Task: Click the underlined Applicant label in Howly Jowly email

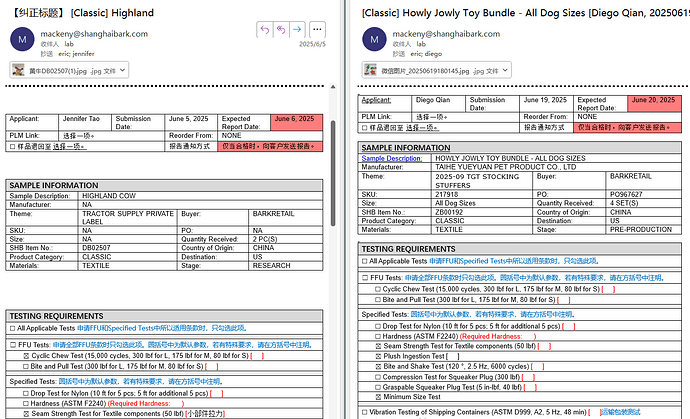Action: pos(376,100)
